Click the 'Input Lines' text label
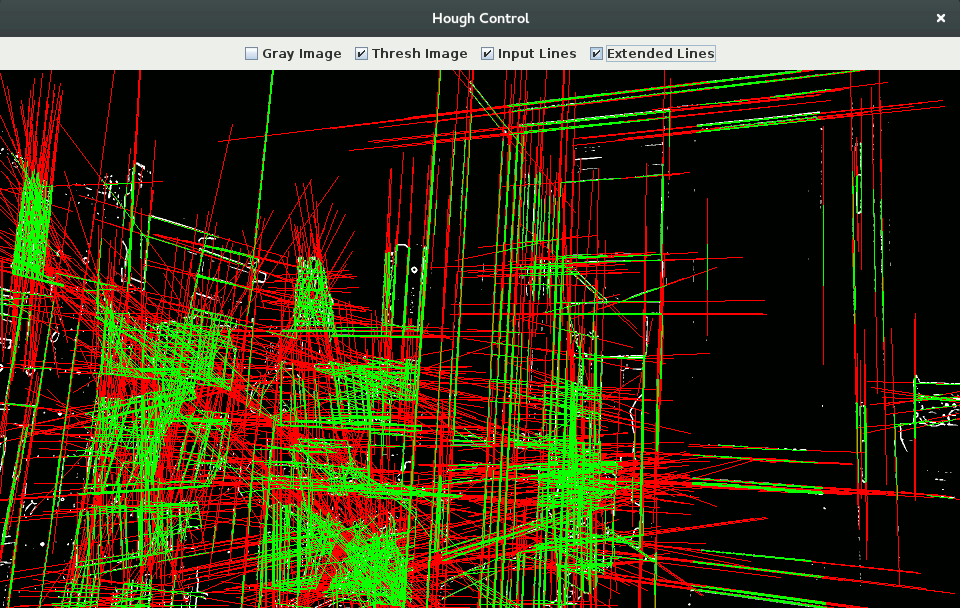The height and width of the screenshot is (608, 960). point(537,54)
